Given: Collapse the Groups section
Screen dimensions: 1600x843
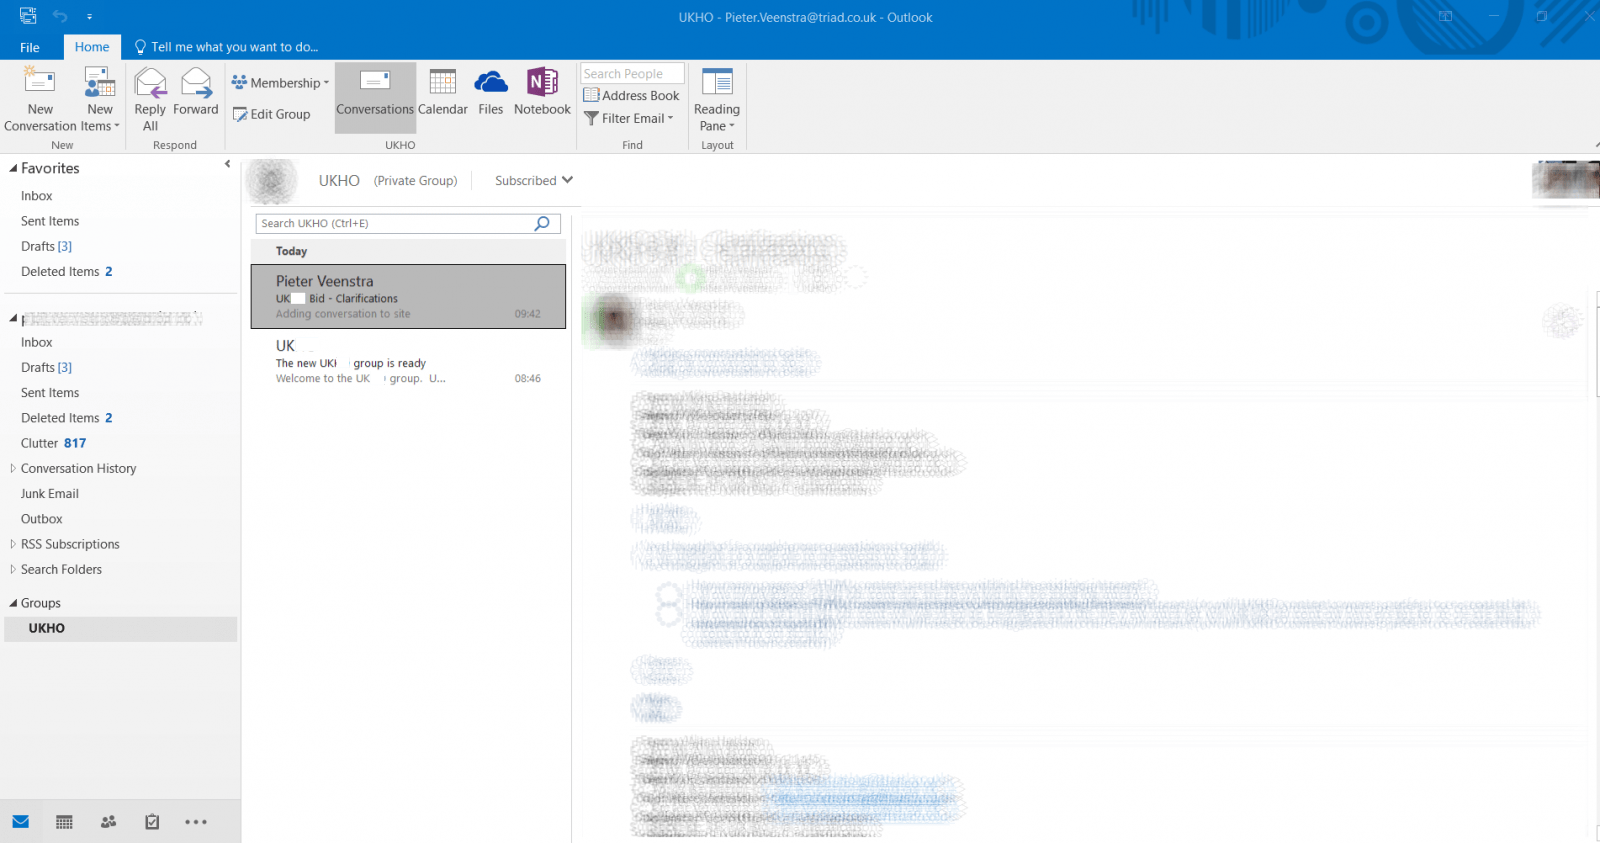Looking at the screenshot, I should pos(13,603).
